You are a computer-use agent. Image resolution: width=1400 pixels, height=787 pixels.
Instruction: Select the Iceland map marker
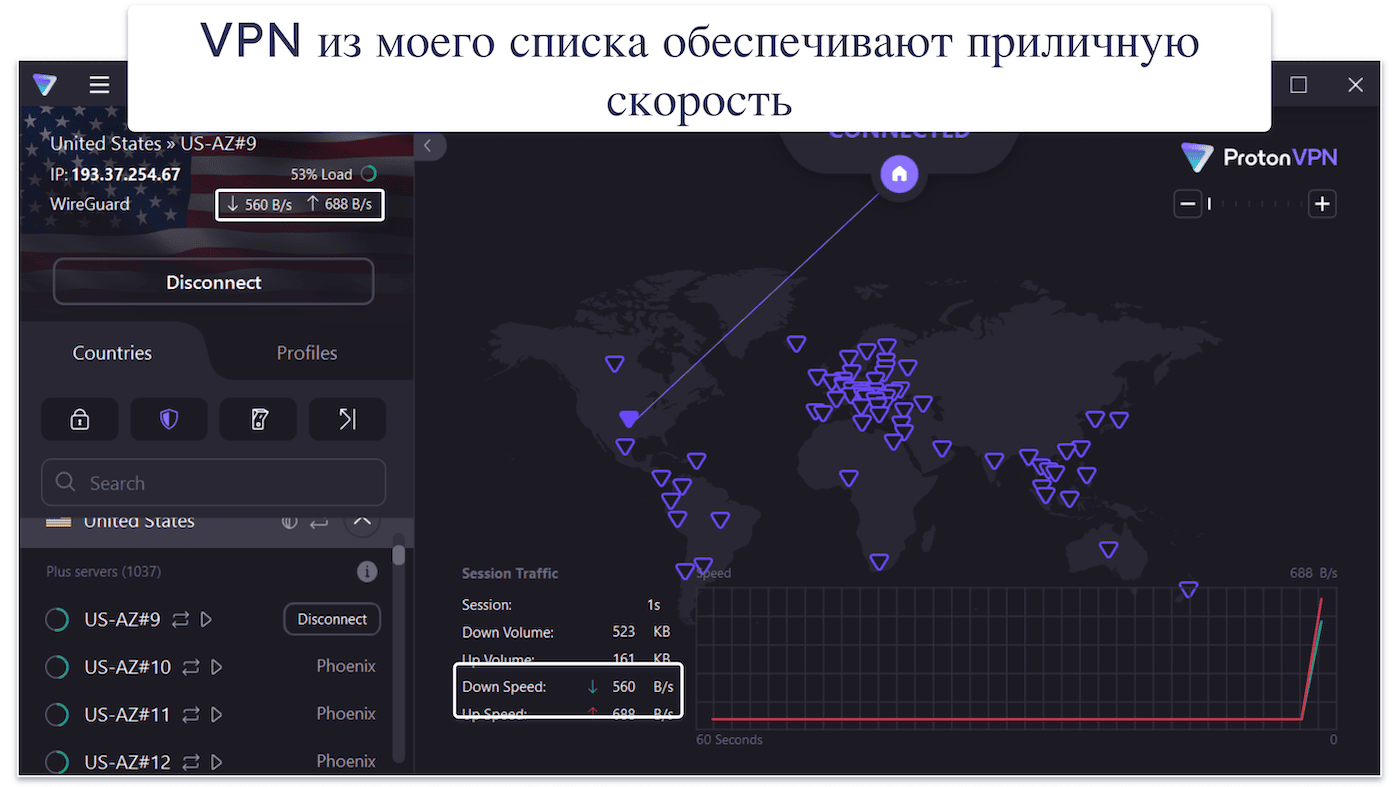796,344
